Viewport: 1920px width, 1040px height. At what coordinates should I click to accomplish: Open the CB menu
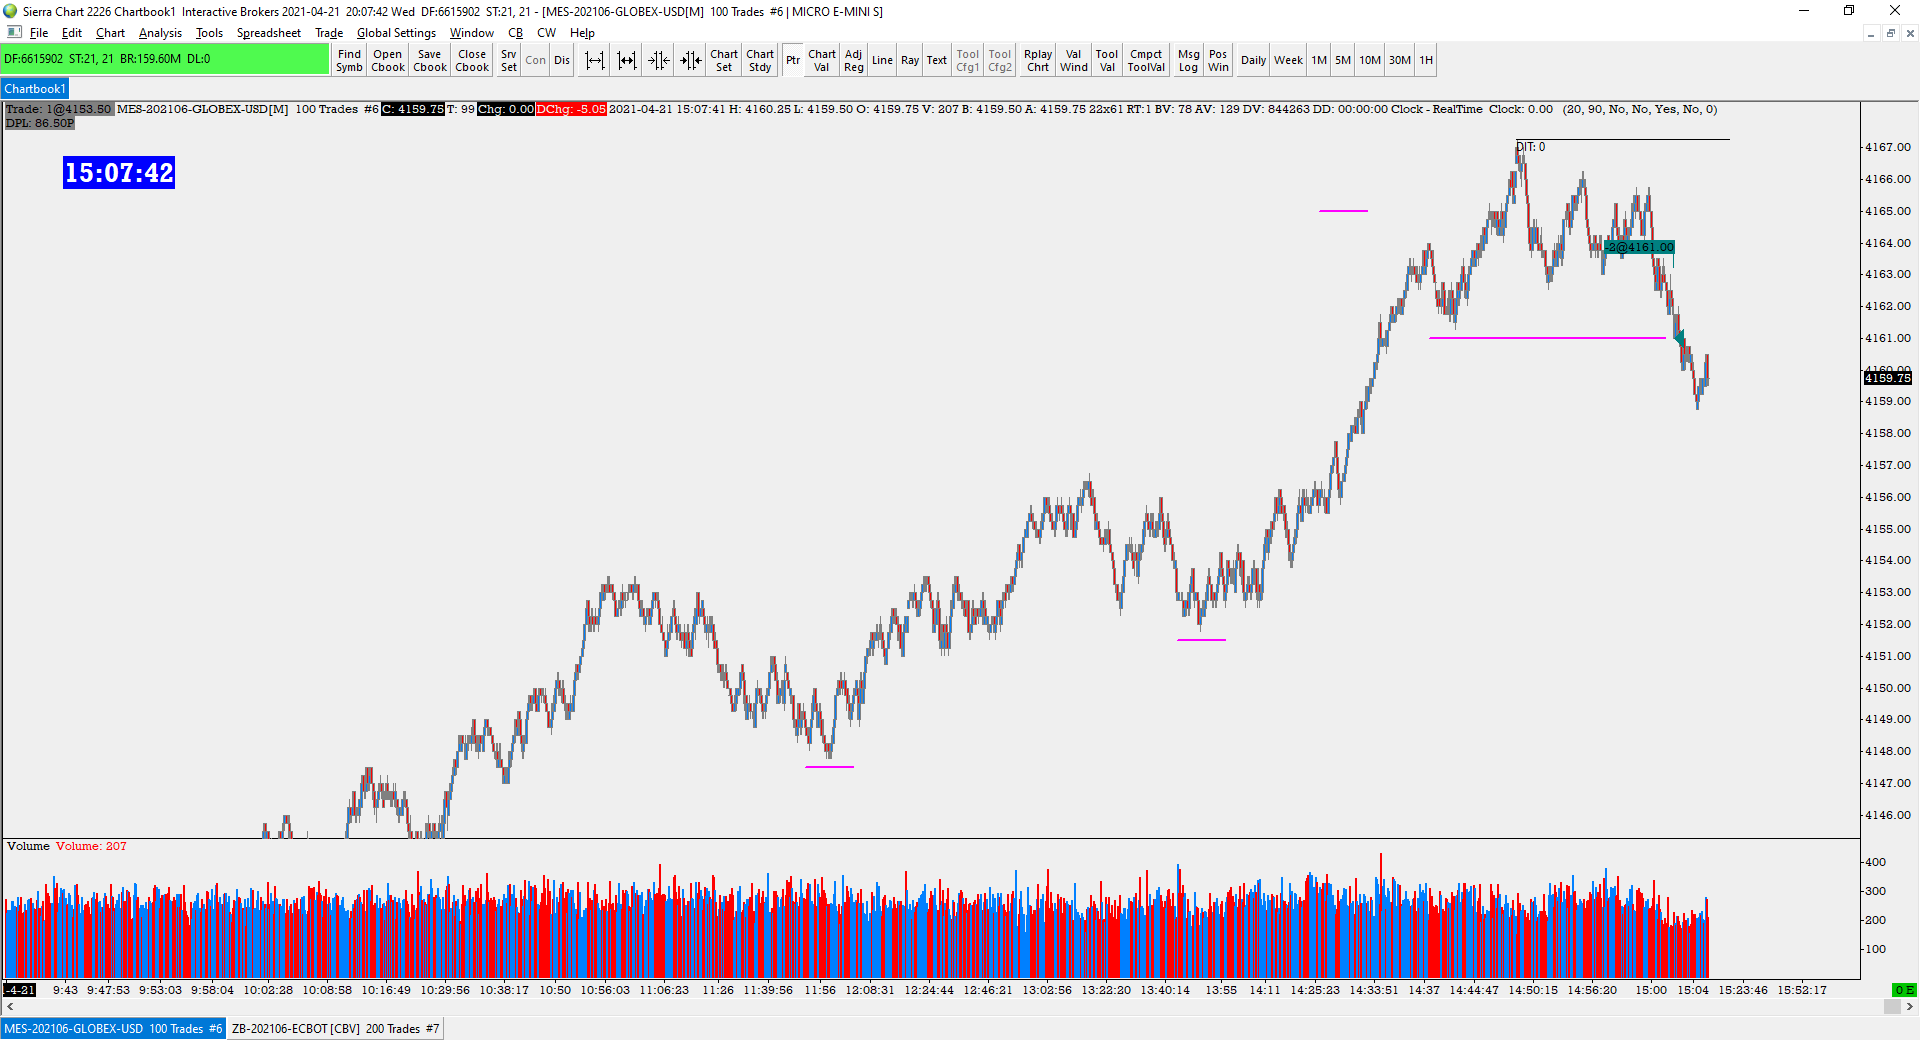point(516,33)
